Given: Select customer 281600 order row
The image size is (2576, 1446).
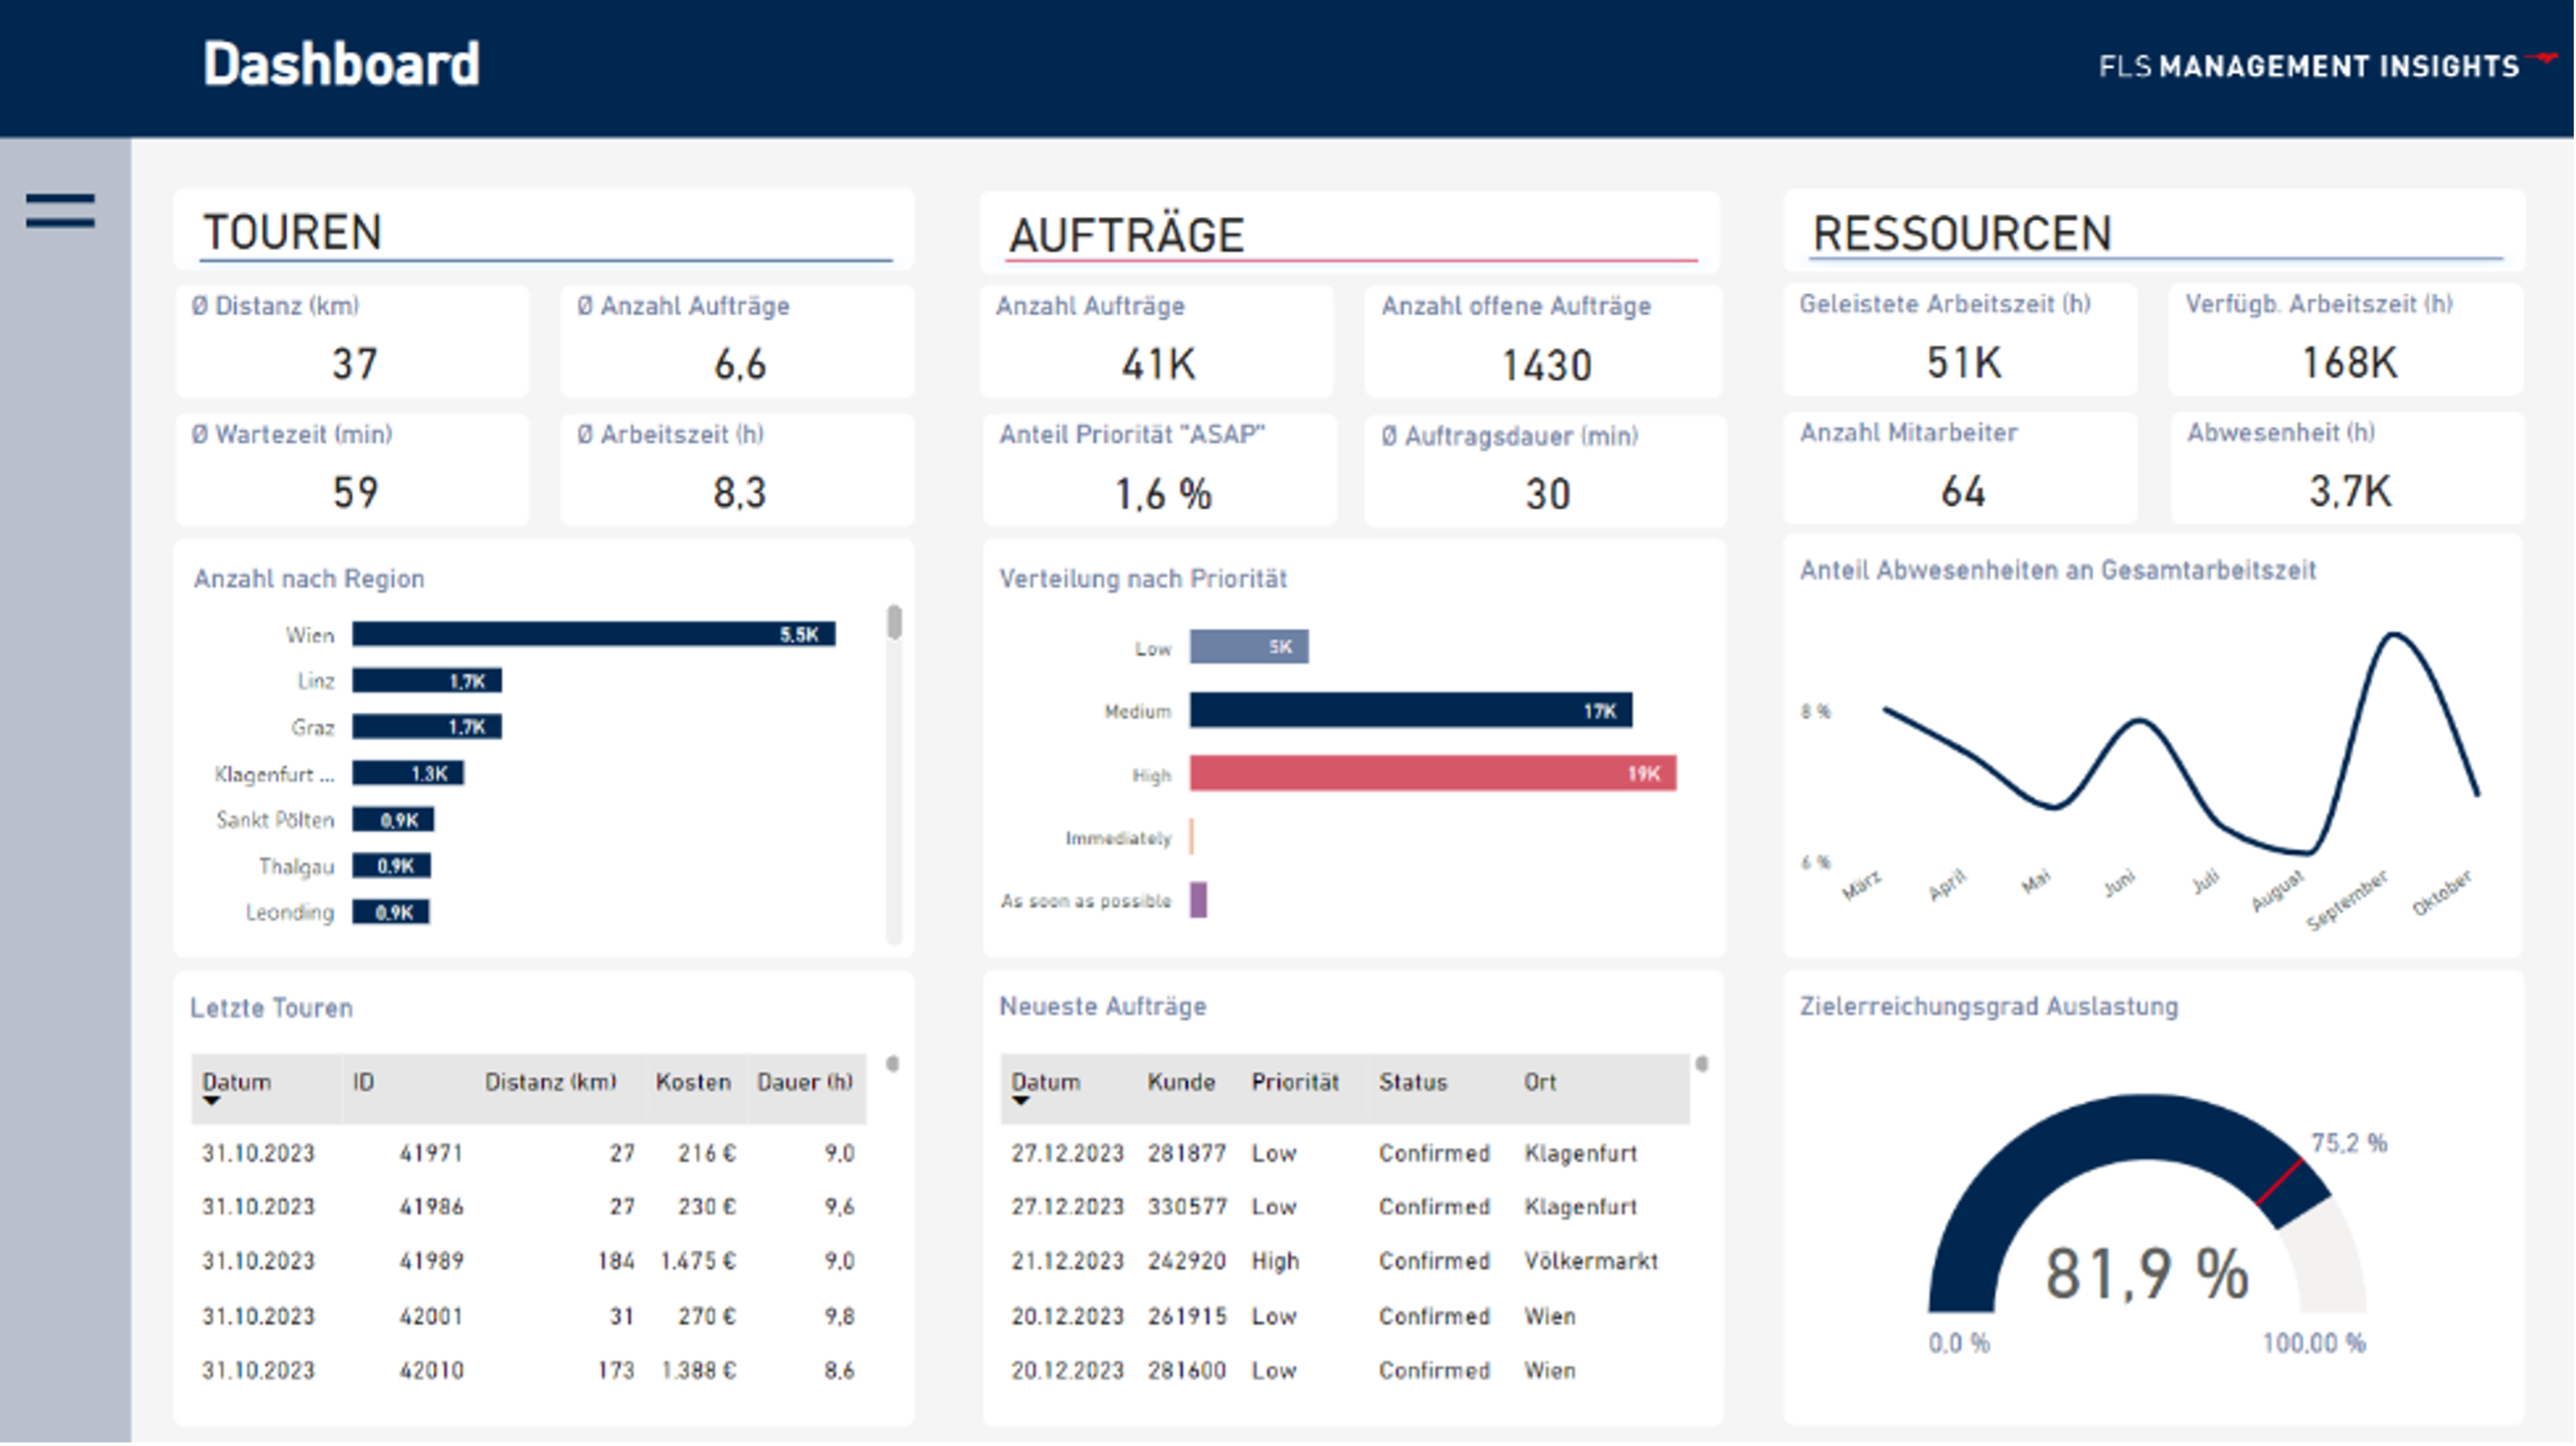Looking at the screenshot, I should (x=1345, y=1370).
